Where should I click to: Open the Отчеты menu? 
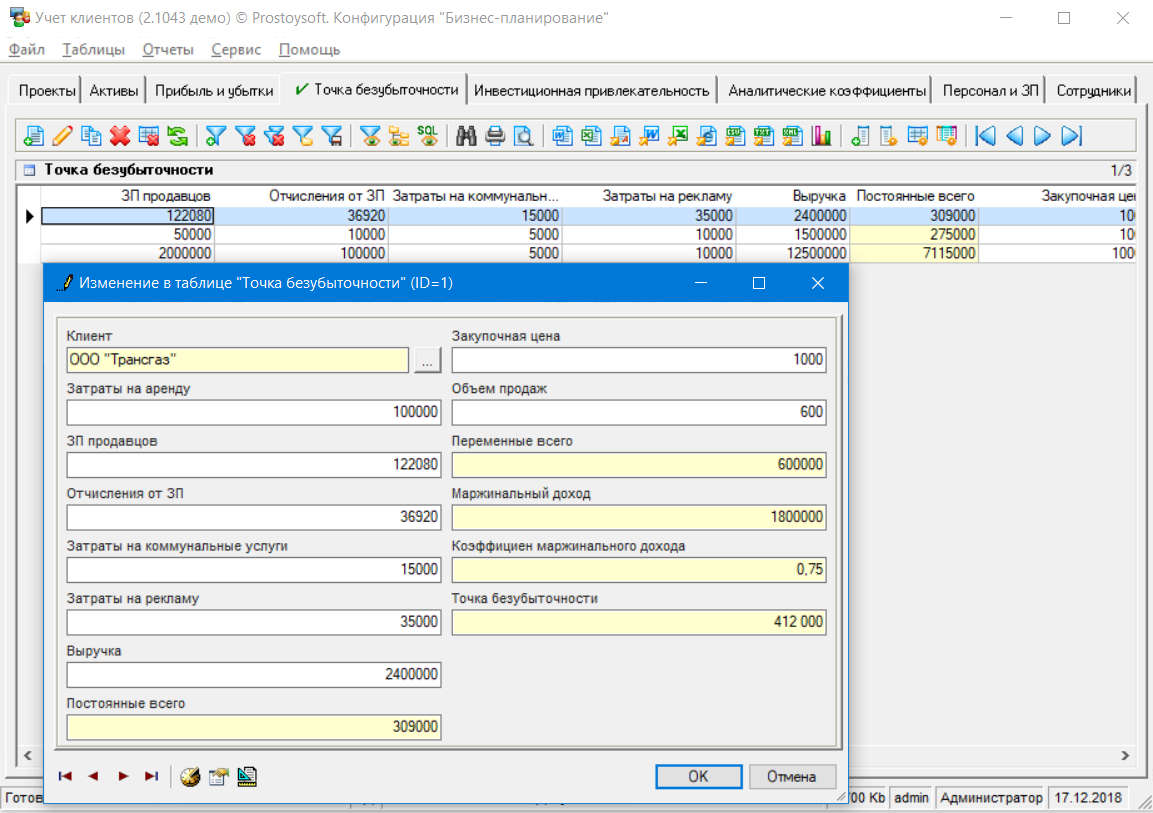pyautogui.click(x=168, y=49)
